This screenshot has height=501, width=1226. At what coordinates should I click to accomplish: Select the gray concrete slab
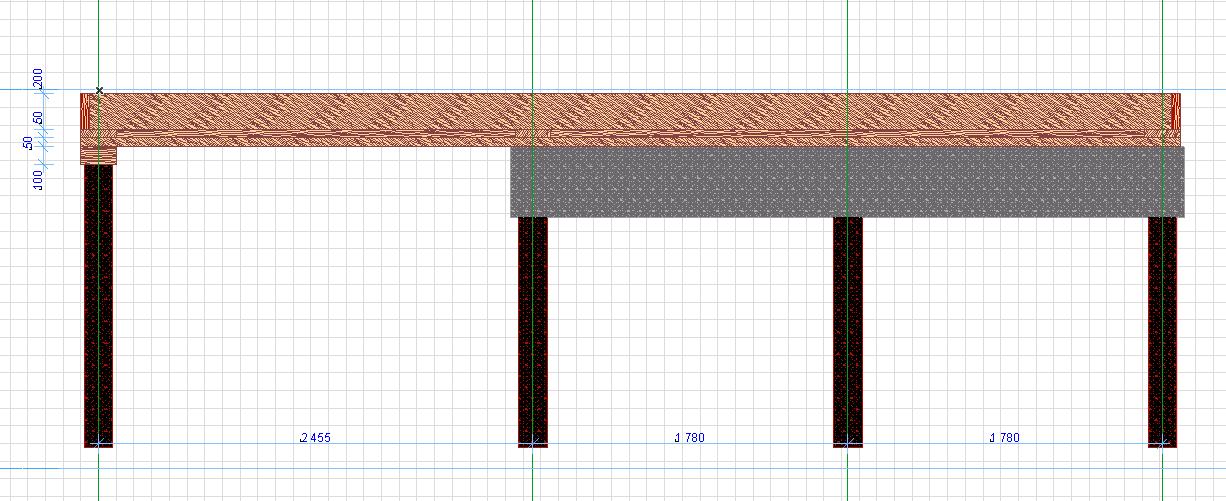tap(848, 182)
